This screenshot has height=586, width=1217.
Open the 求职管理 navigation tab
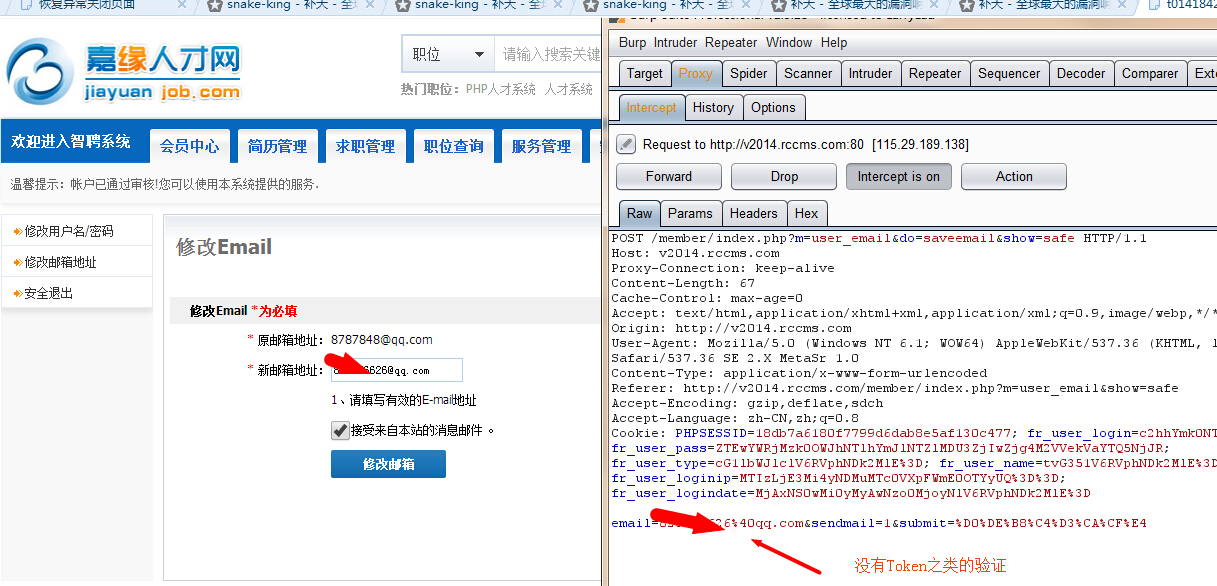click(366, 146)
